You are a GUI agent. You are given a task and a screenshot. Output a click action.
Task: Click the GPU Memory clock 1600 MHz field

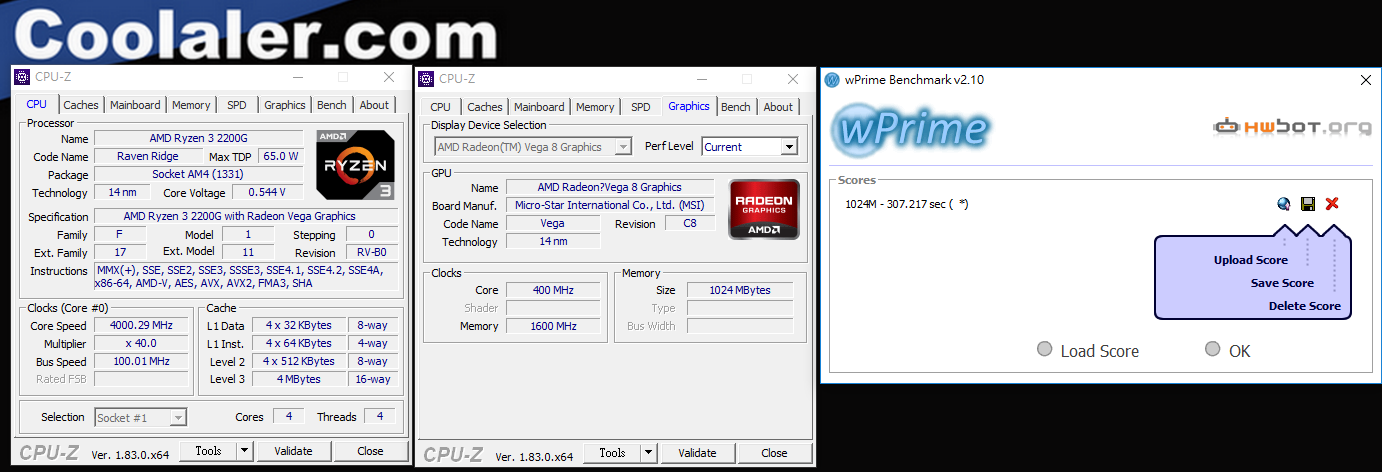553,326
